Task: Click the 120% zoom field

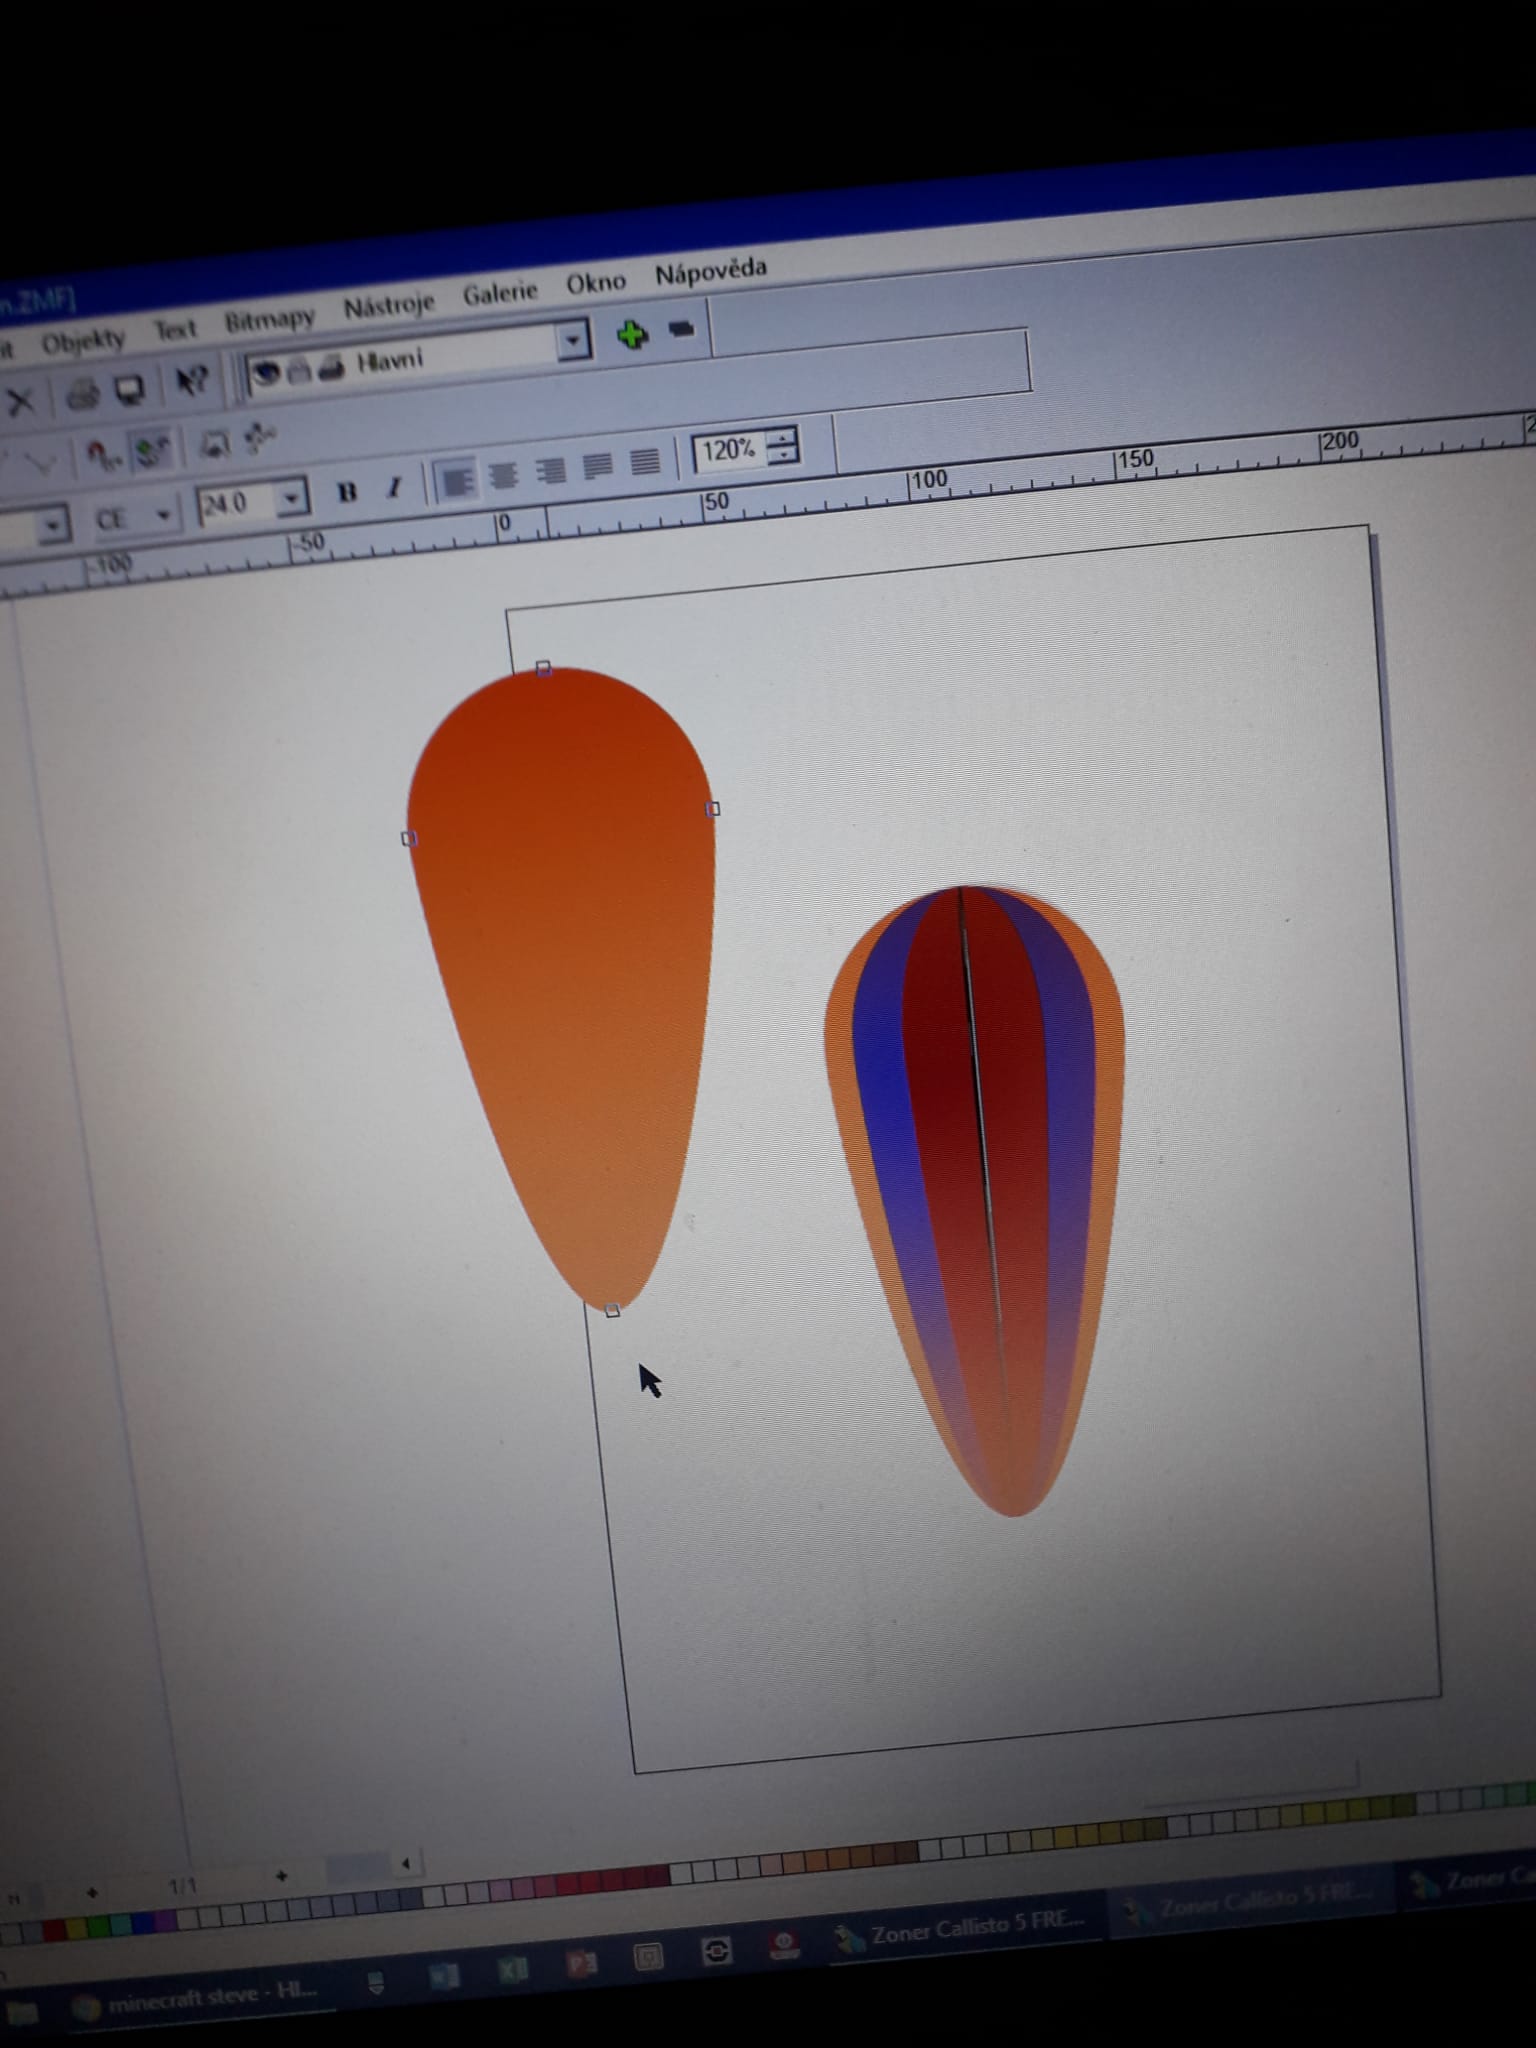Action: [727, 450]
